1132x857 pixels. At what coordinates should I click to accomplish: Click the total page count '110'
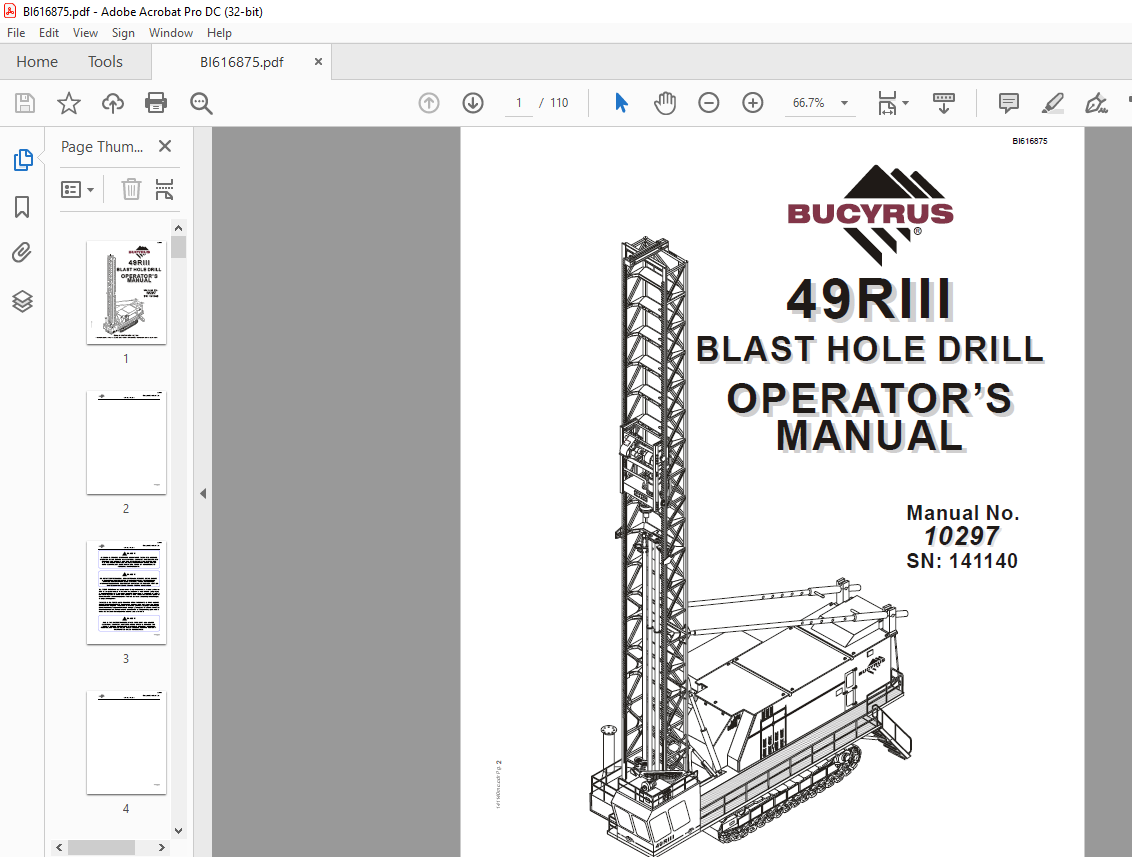[559, 103]
